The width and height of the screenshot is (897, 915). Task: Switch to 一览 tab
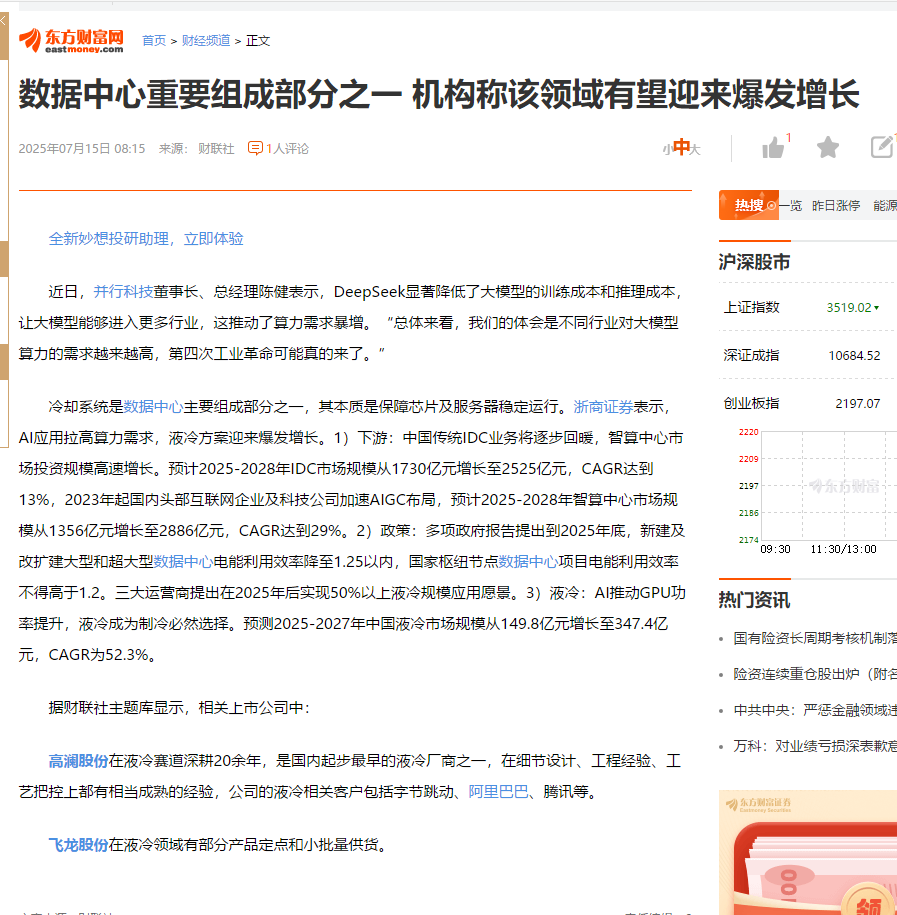point(791,205)
